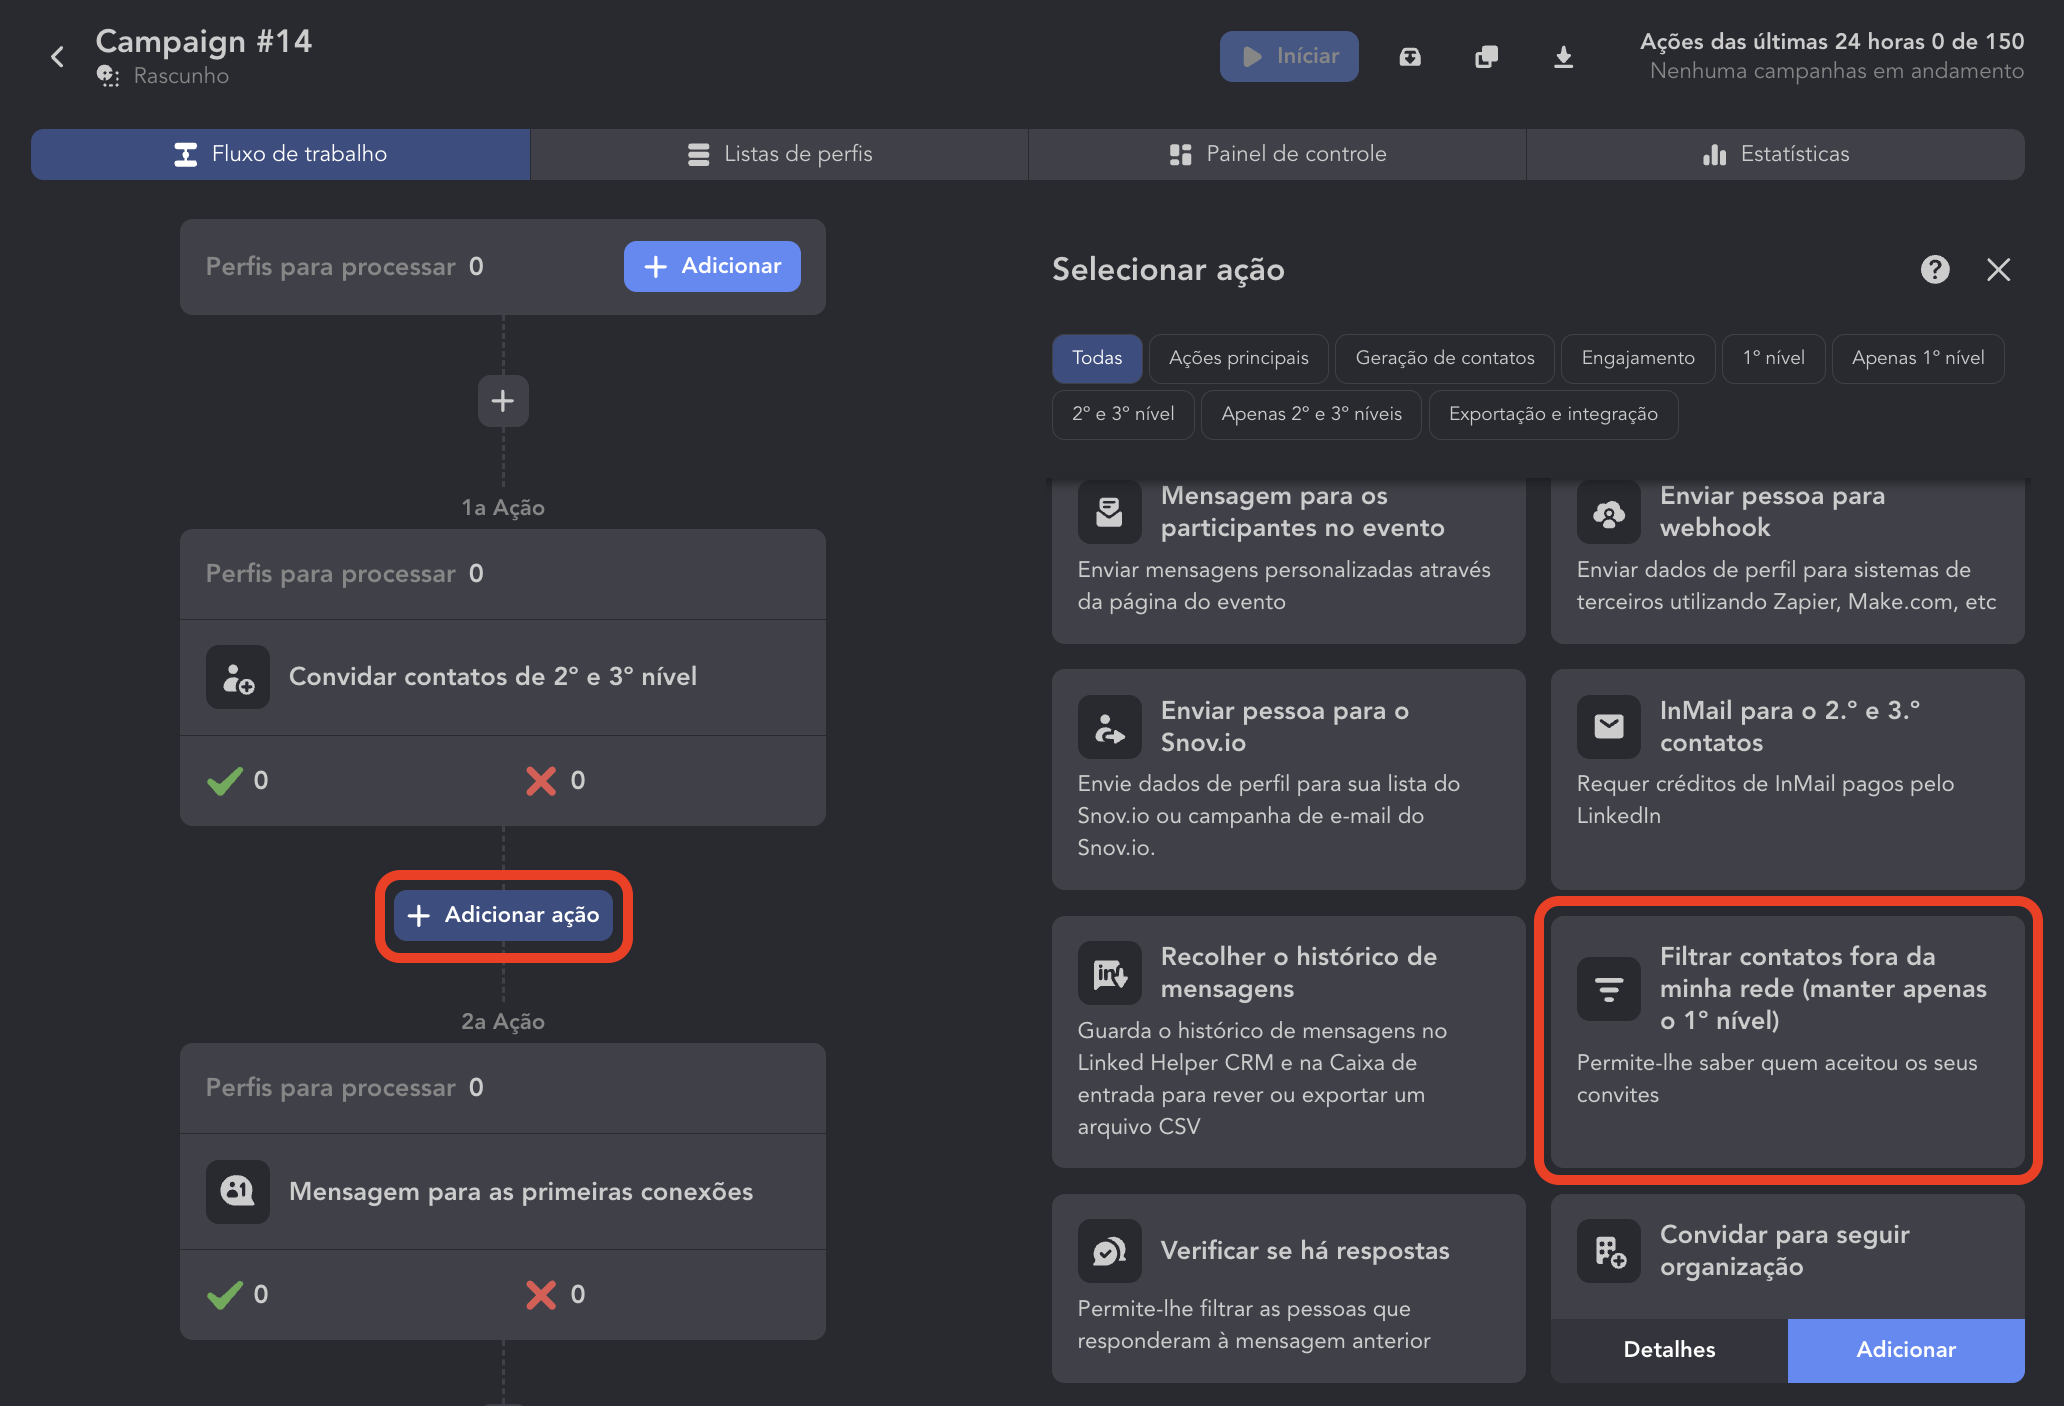Viewport: 2064px width, 1406px height.
Task: Click the duplicate campaign icon
Action: (1487, 57)
